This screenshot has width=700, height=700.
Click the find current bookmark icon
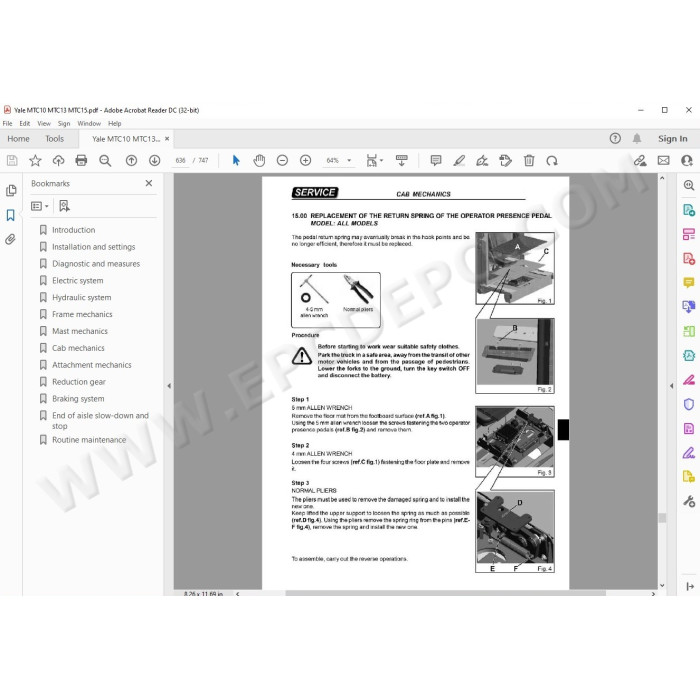(x=64, y=206)
